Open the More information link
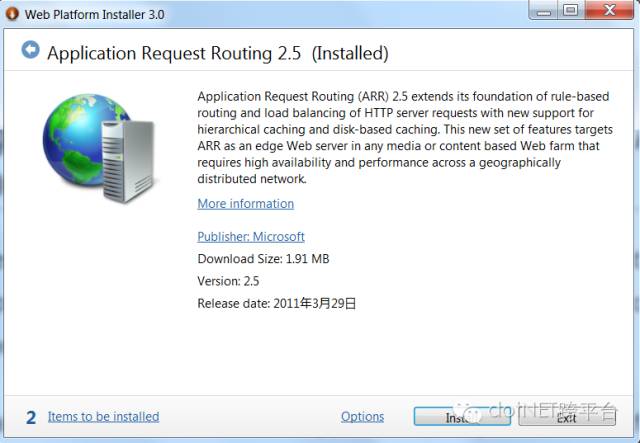The height and width of the screenshot is (443, 640). tap(246, 203)
